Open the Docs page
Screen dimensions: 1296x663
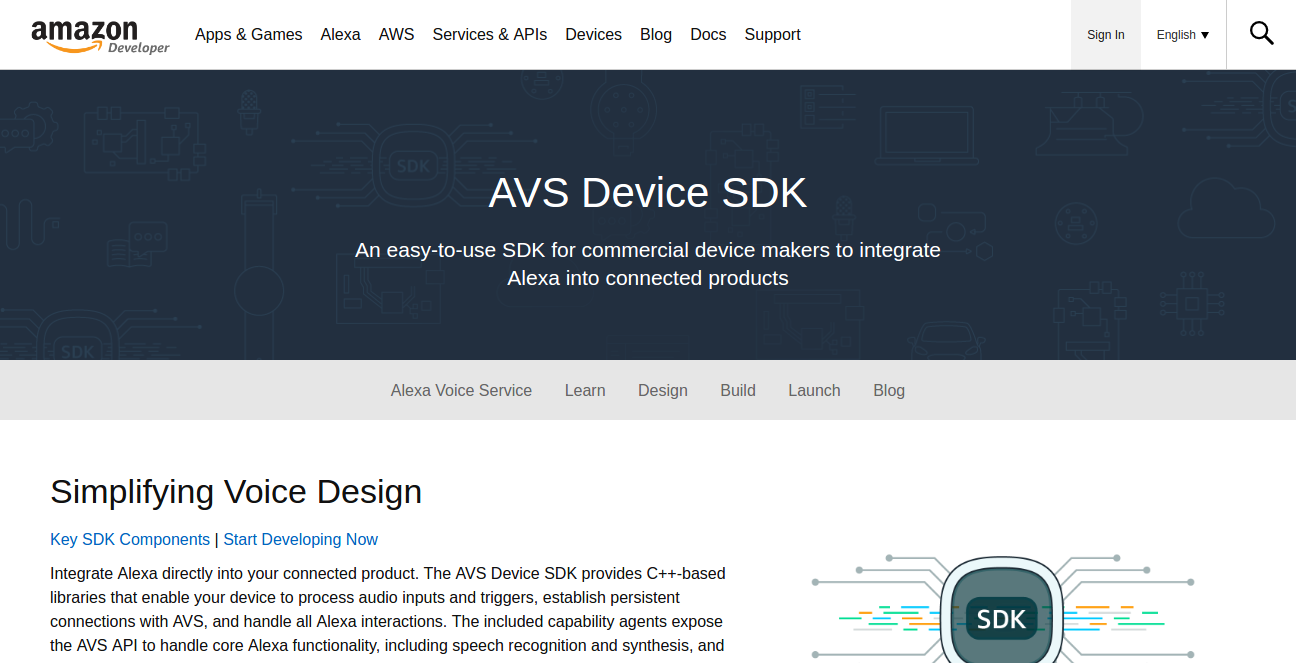click(x=708, y=34)
